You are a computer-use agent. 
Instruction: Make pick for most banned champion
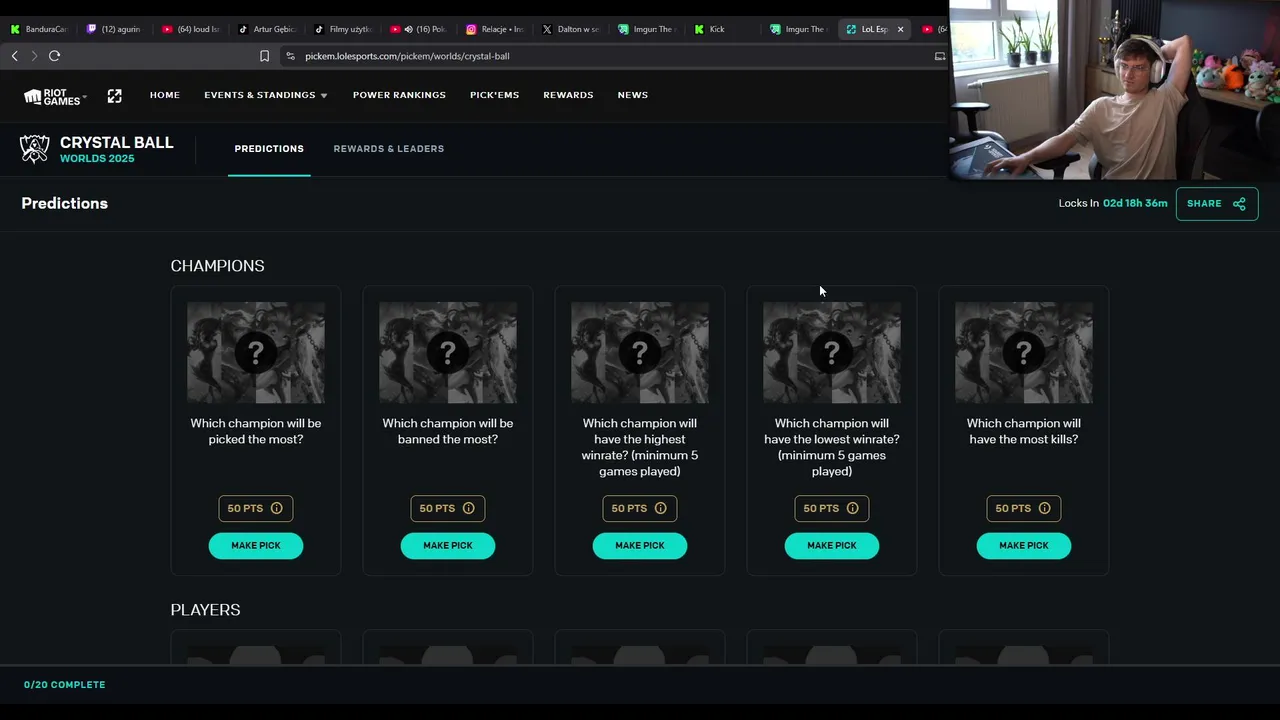[x=448, y=545]
